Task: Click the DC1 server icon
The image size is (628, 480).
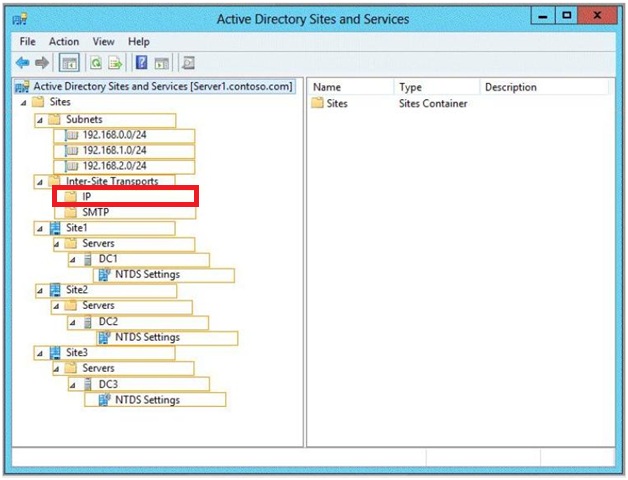Action: (x=88, y=259)
